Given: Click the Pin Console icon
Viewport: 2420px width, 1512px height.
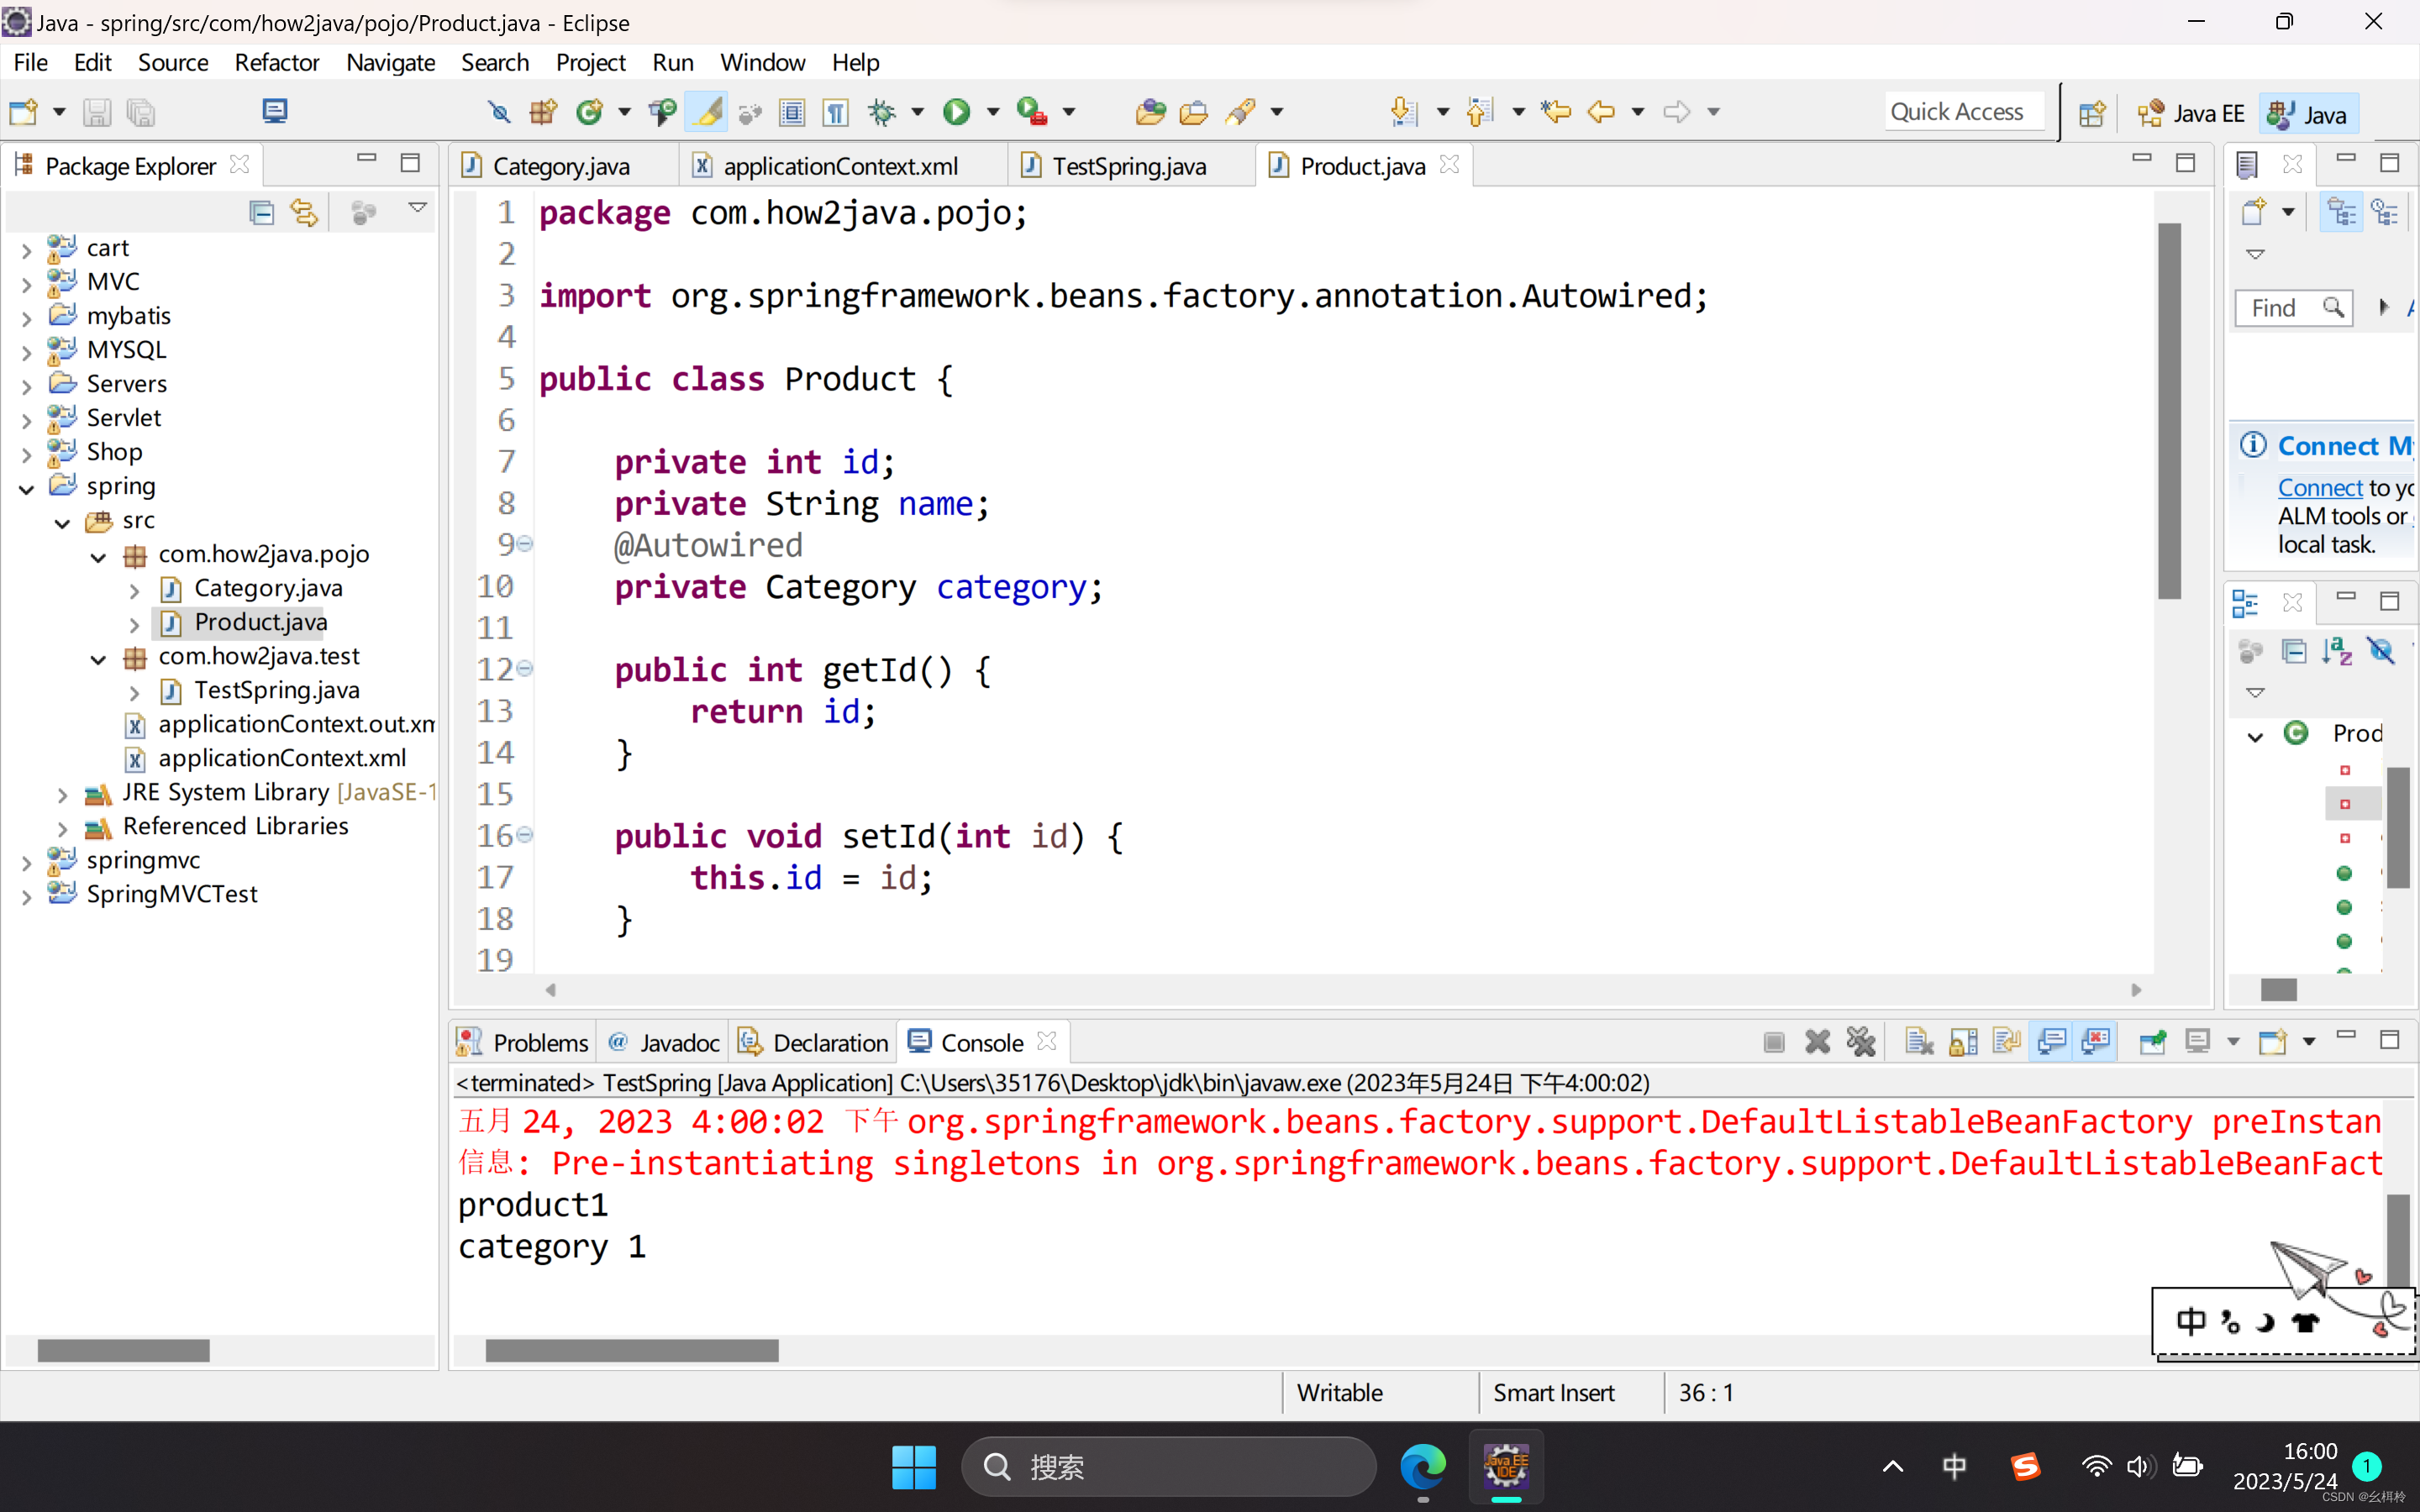Looking at the screenshot, I should [2152, 1042].
